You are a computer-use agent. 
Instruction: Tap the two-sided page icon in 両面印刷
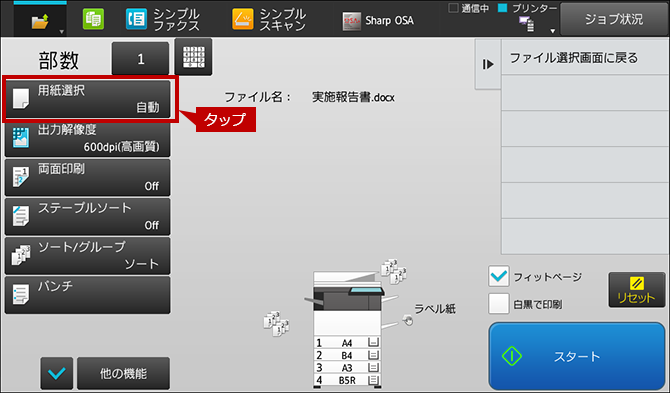(x=21, y=177)
